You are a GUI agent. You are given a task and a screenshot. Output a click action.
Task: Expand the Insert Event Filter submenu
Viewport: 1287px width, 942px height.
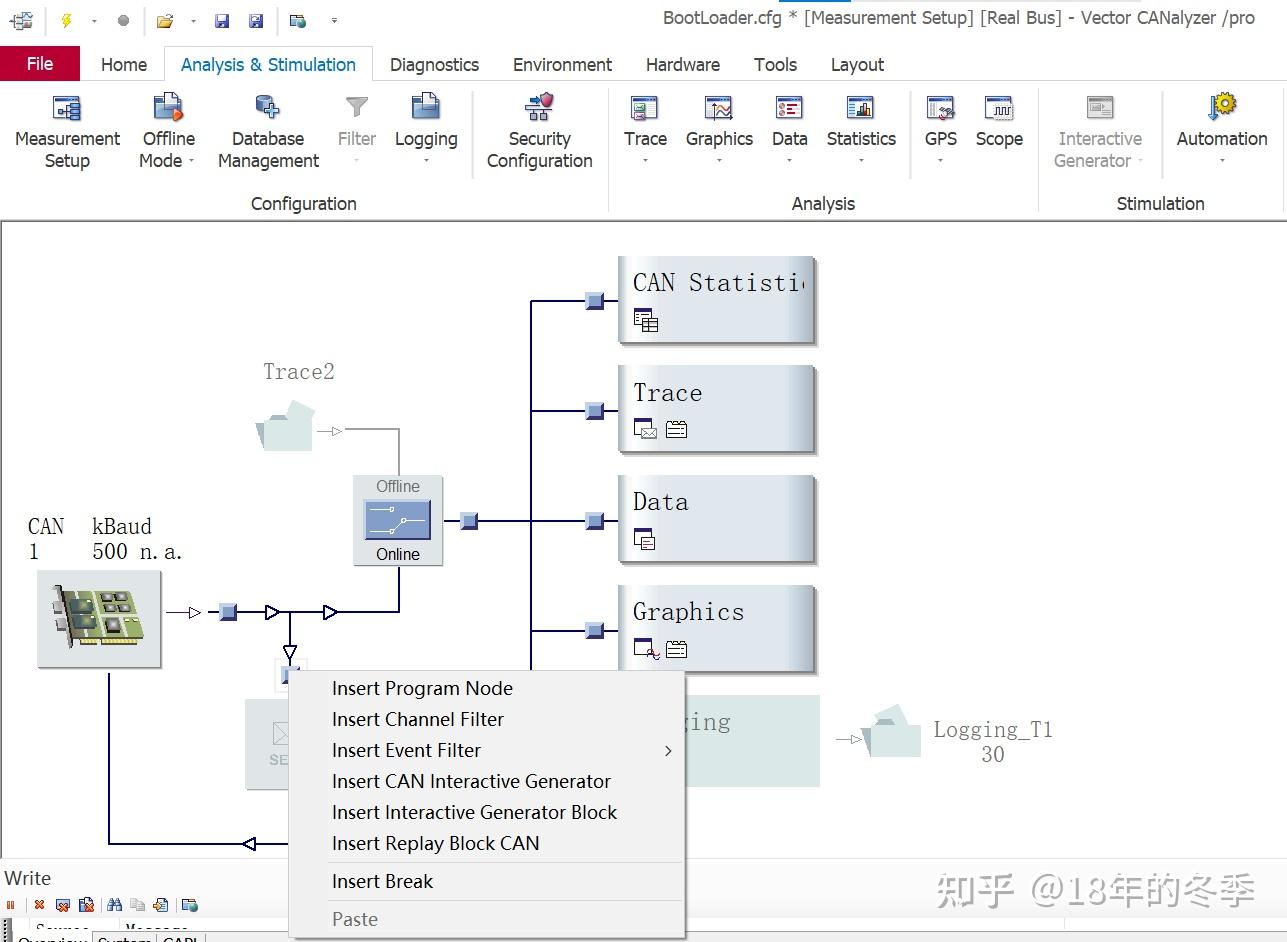(x=668, y=750)
